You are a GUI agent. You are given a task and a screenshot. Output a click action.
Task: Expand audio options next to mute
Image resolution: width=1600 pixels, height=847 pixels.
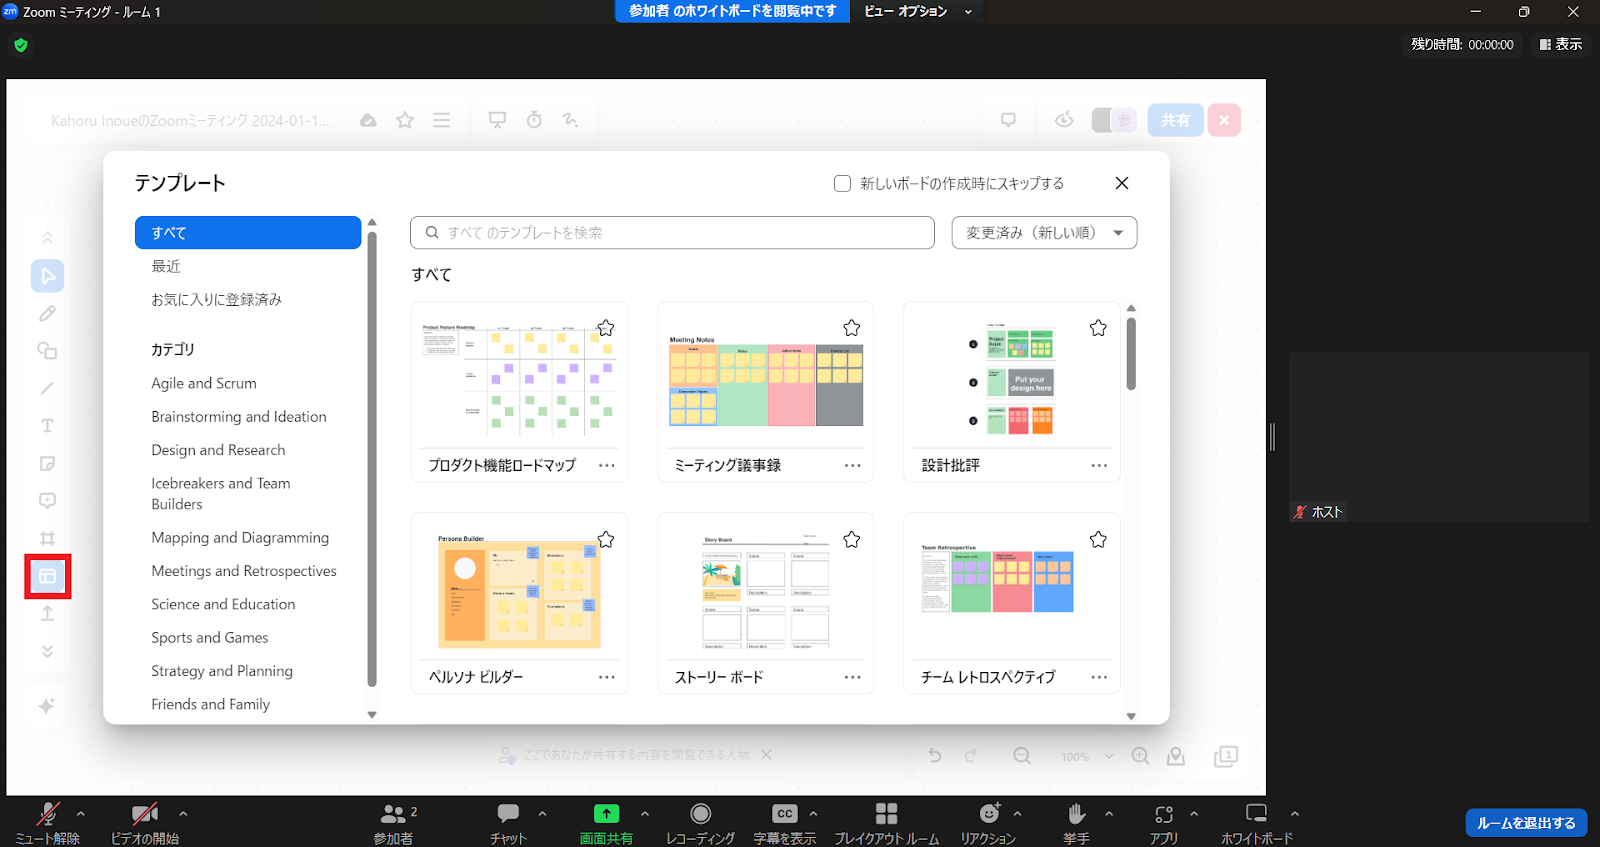81,814
